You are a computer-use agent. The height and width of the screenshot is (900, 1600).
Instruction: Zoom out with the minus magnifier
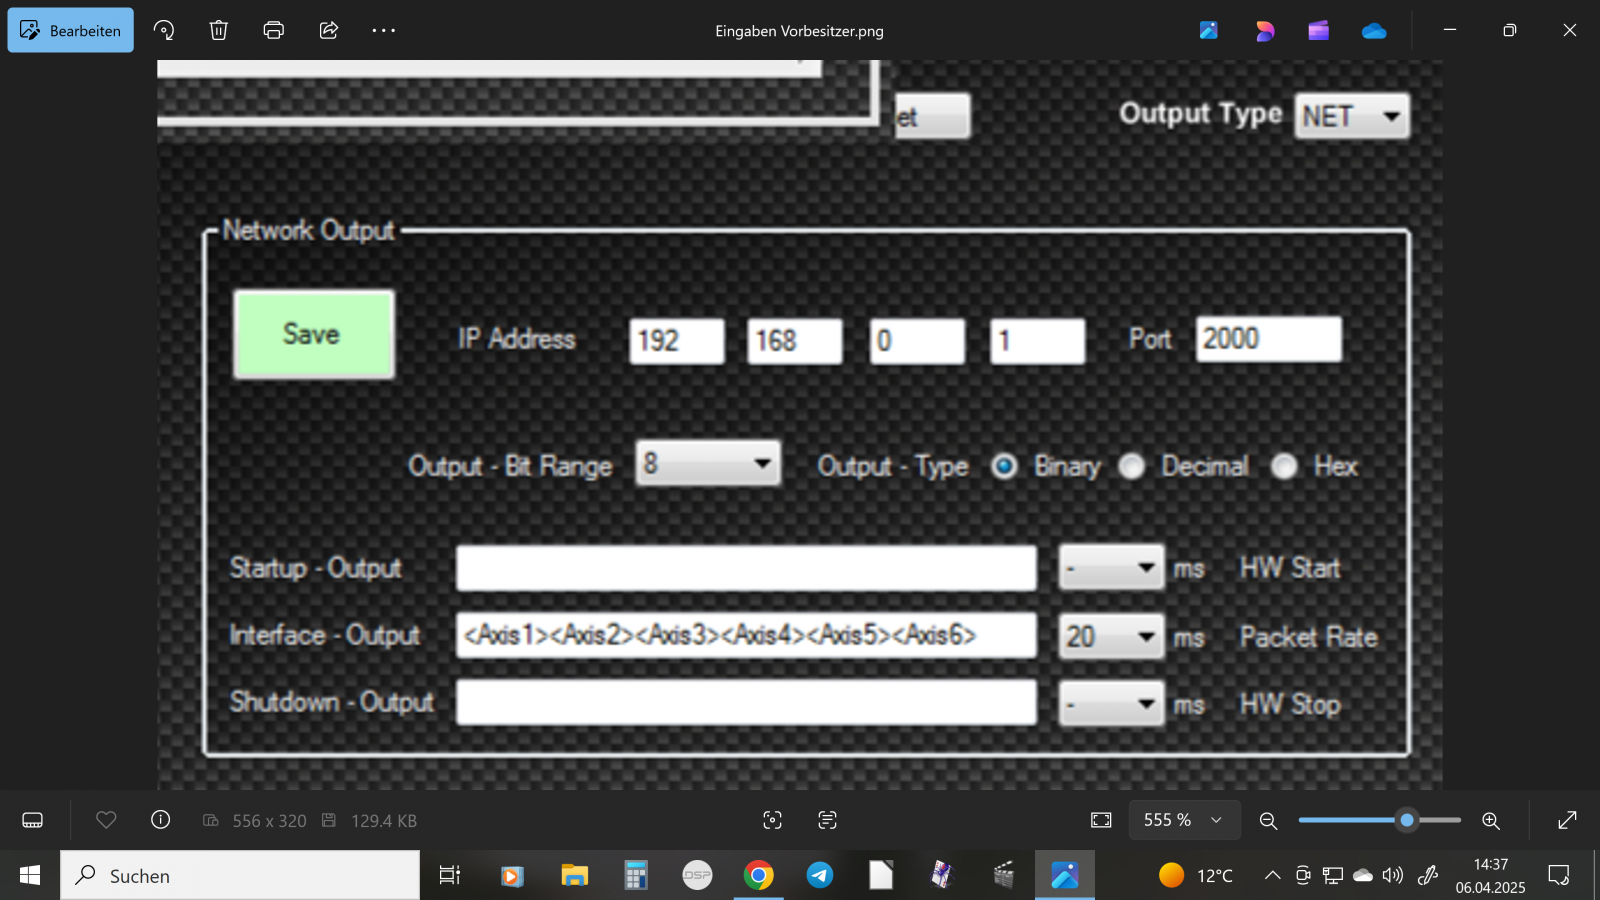[x=1268, y=821]
